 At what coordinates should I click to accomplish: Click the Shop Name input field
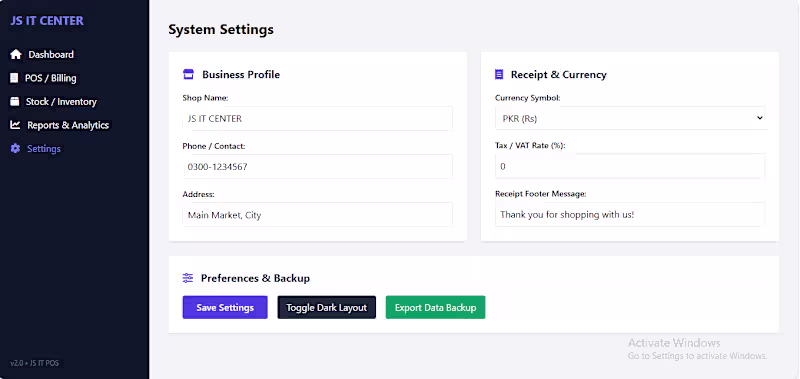point(317,118)
